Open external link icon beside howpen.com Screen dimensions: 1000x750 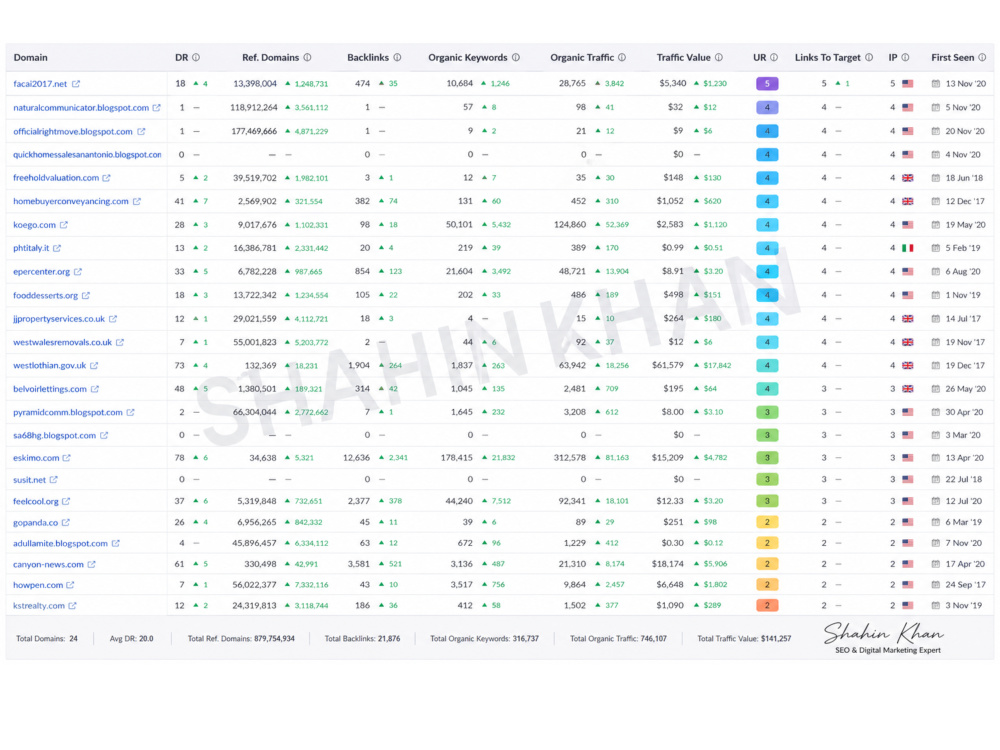click(x=70, y=585)
